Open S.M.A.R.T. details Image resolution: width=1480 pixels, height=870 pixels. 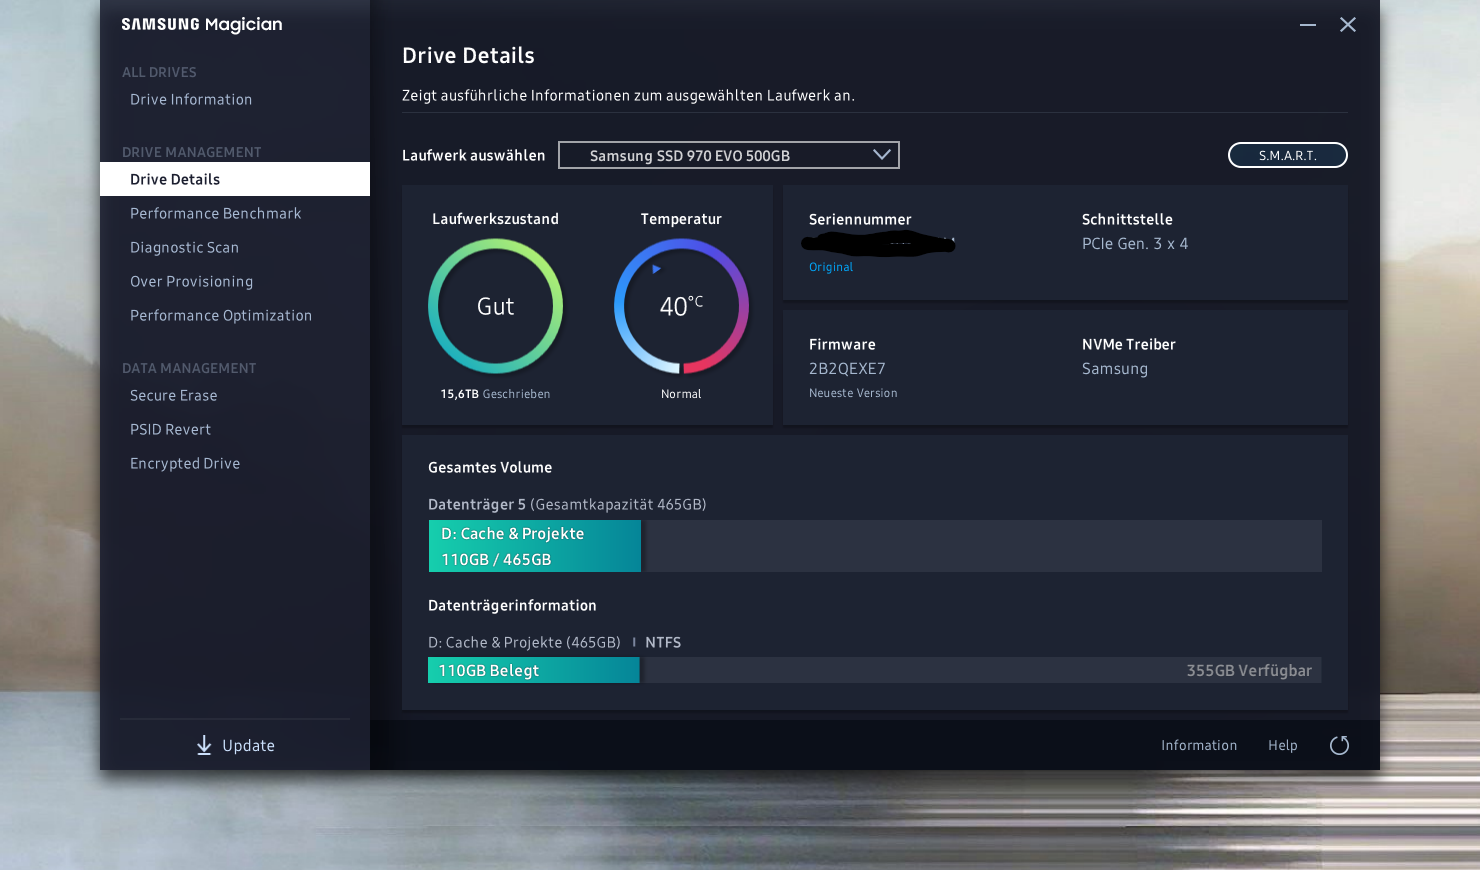pyautogui.click(x=1288, y=155)
